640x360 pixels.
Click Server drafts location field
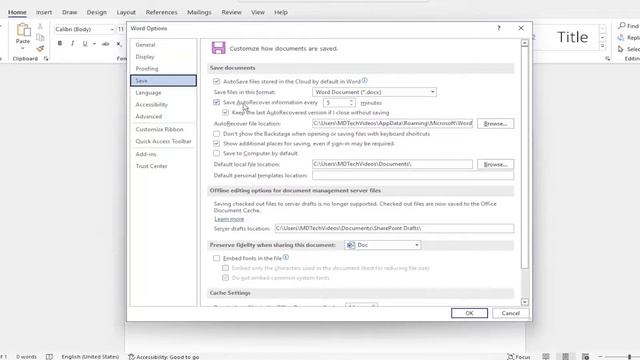pyautogui.click(x=394, y=228)
